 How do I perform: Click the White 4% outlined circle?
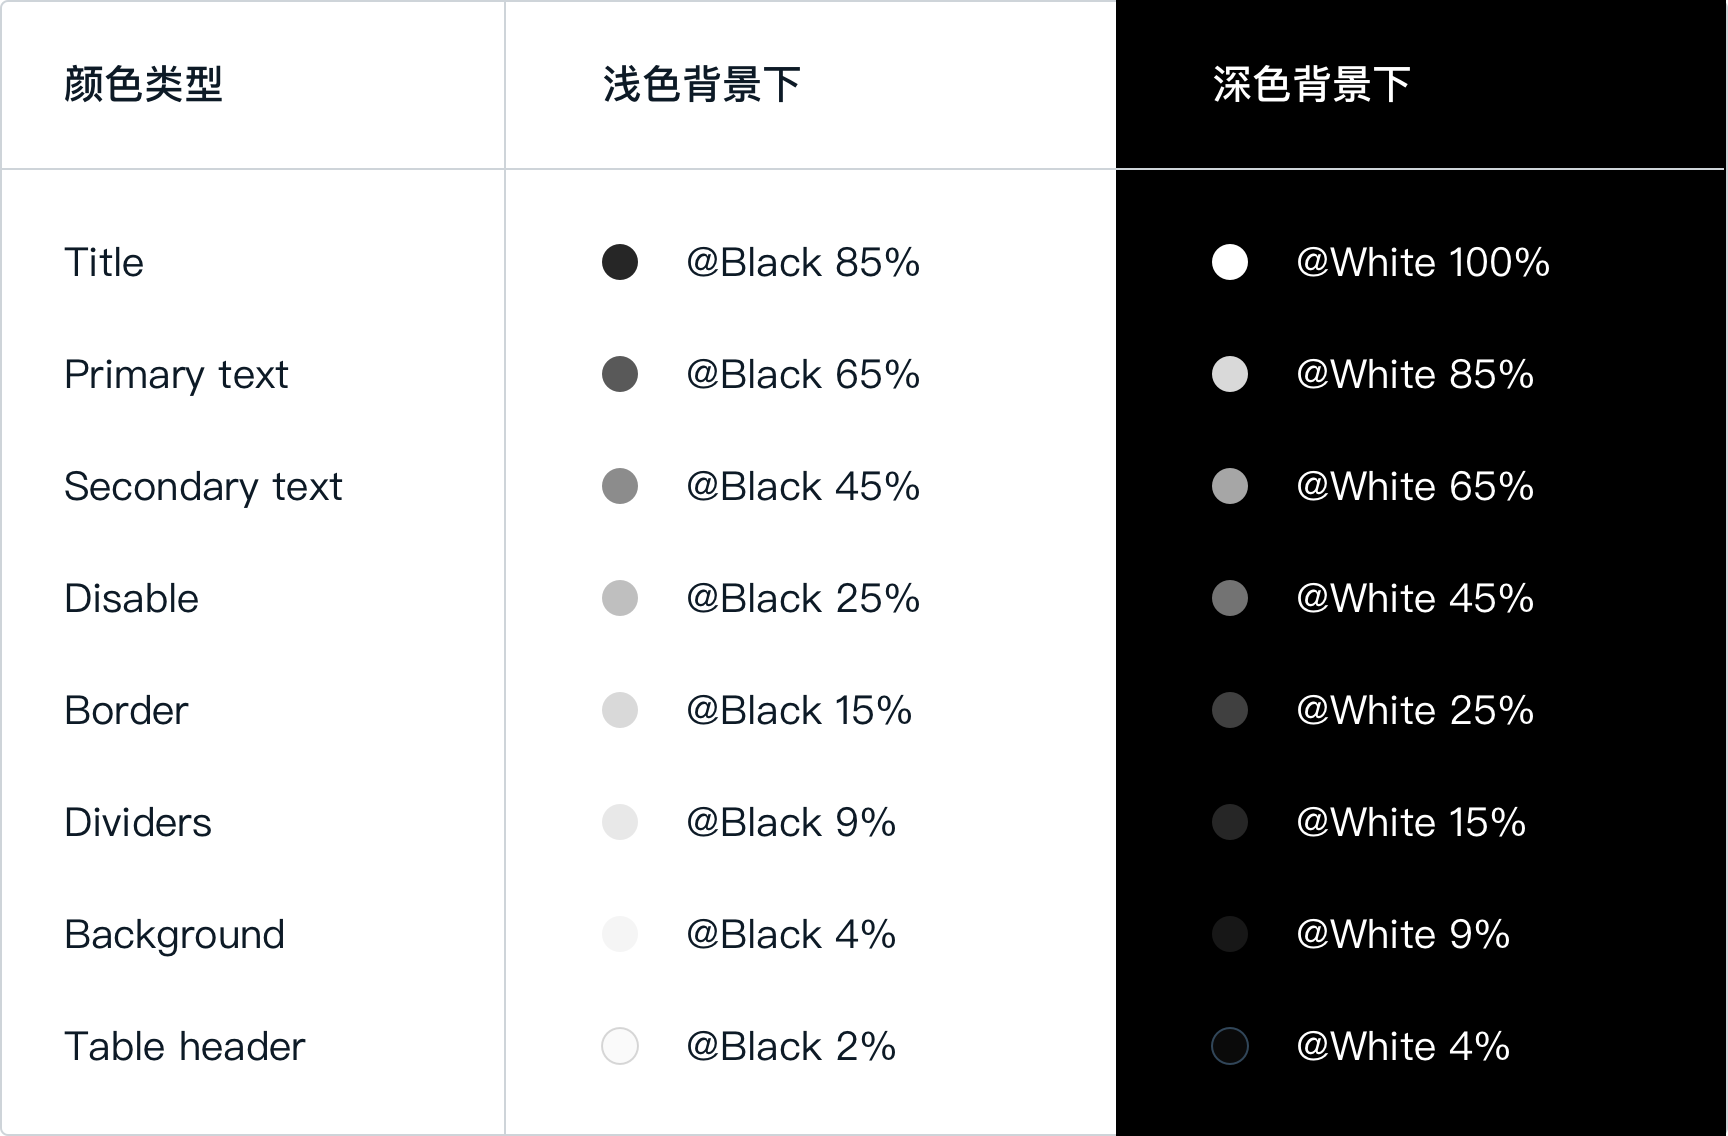click(x=1230, y=1046)
